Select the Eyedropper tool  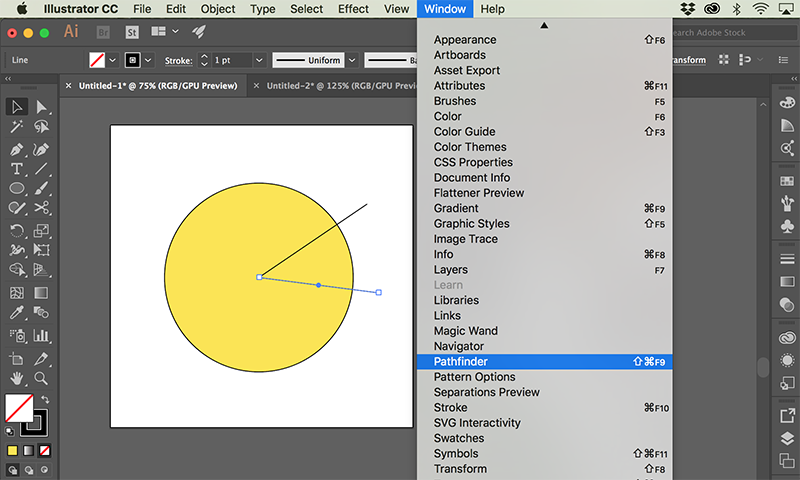pyautogui.click(x=16, y=312)
